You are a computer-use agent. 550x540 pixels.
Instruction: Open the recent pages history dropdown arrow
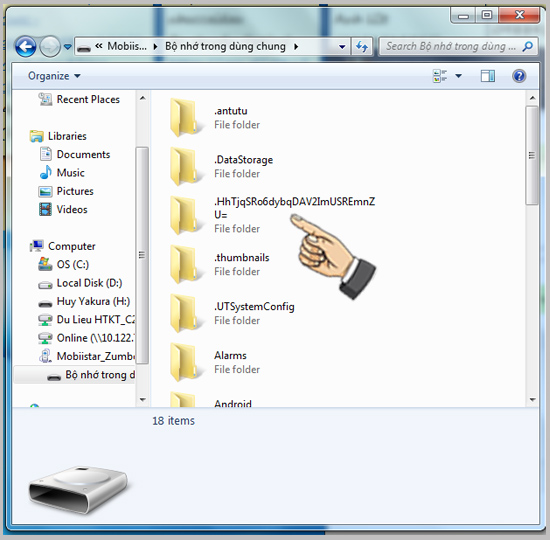point(68,47)
